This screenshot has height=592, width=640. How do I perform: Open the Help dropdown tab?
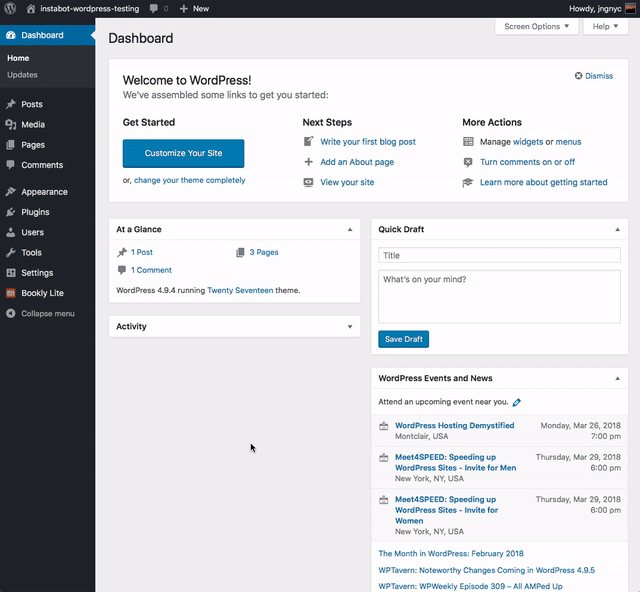point(605,27)
